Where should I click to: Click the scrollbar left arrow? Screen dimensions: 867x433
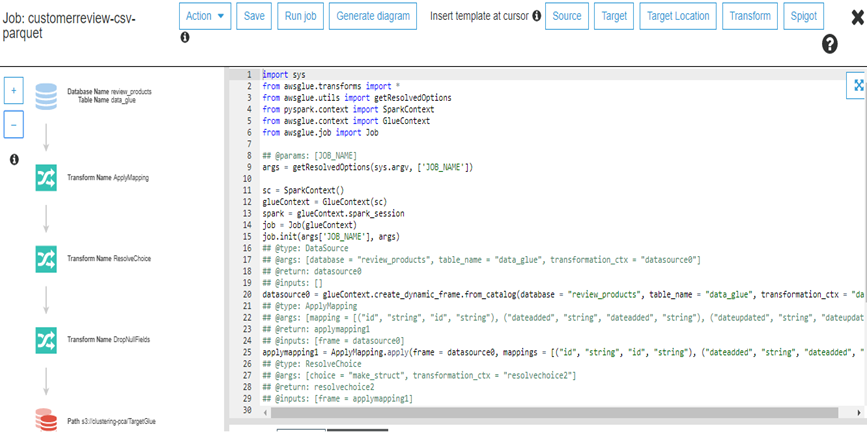(x=265, y=413)
